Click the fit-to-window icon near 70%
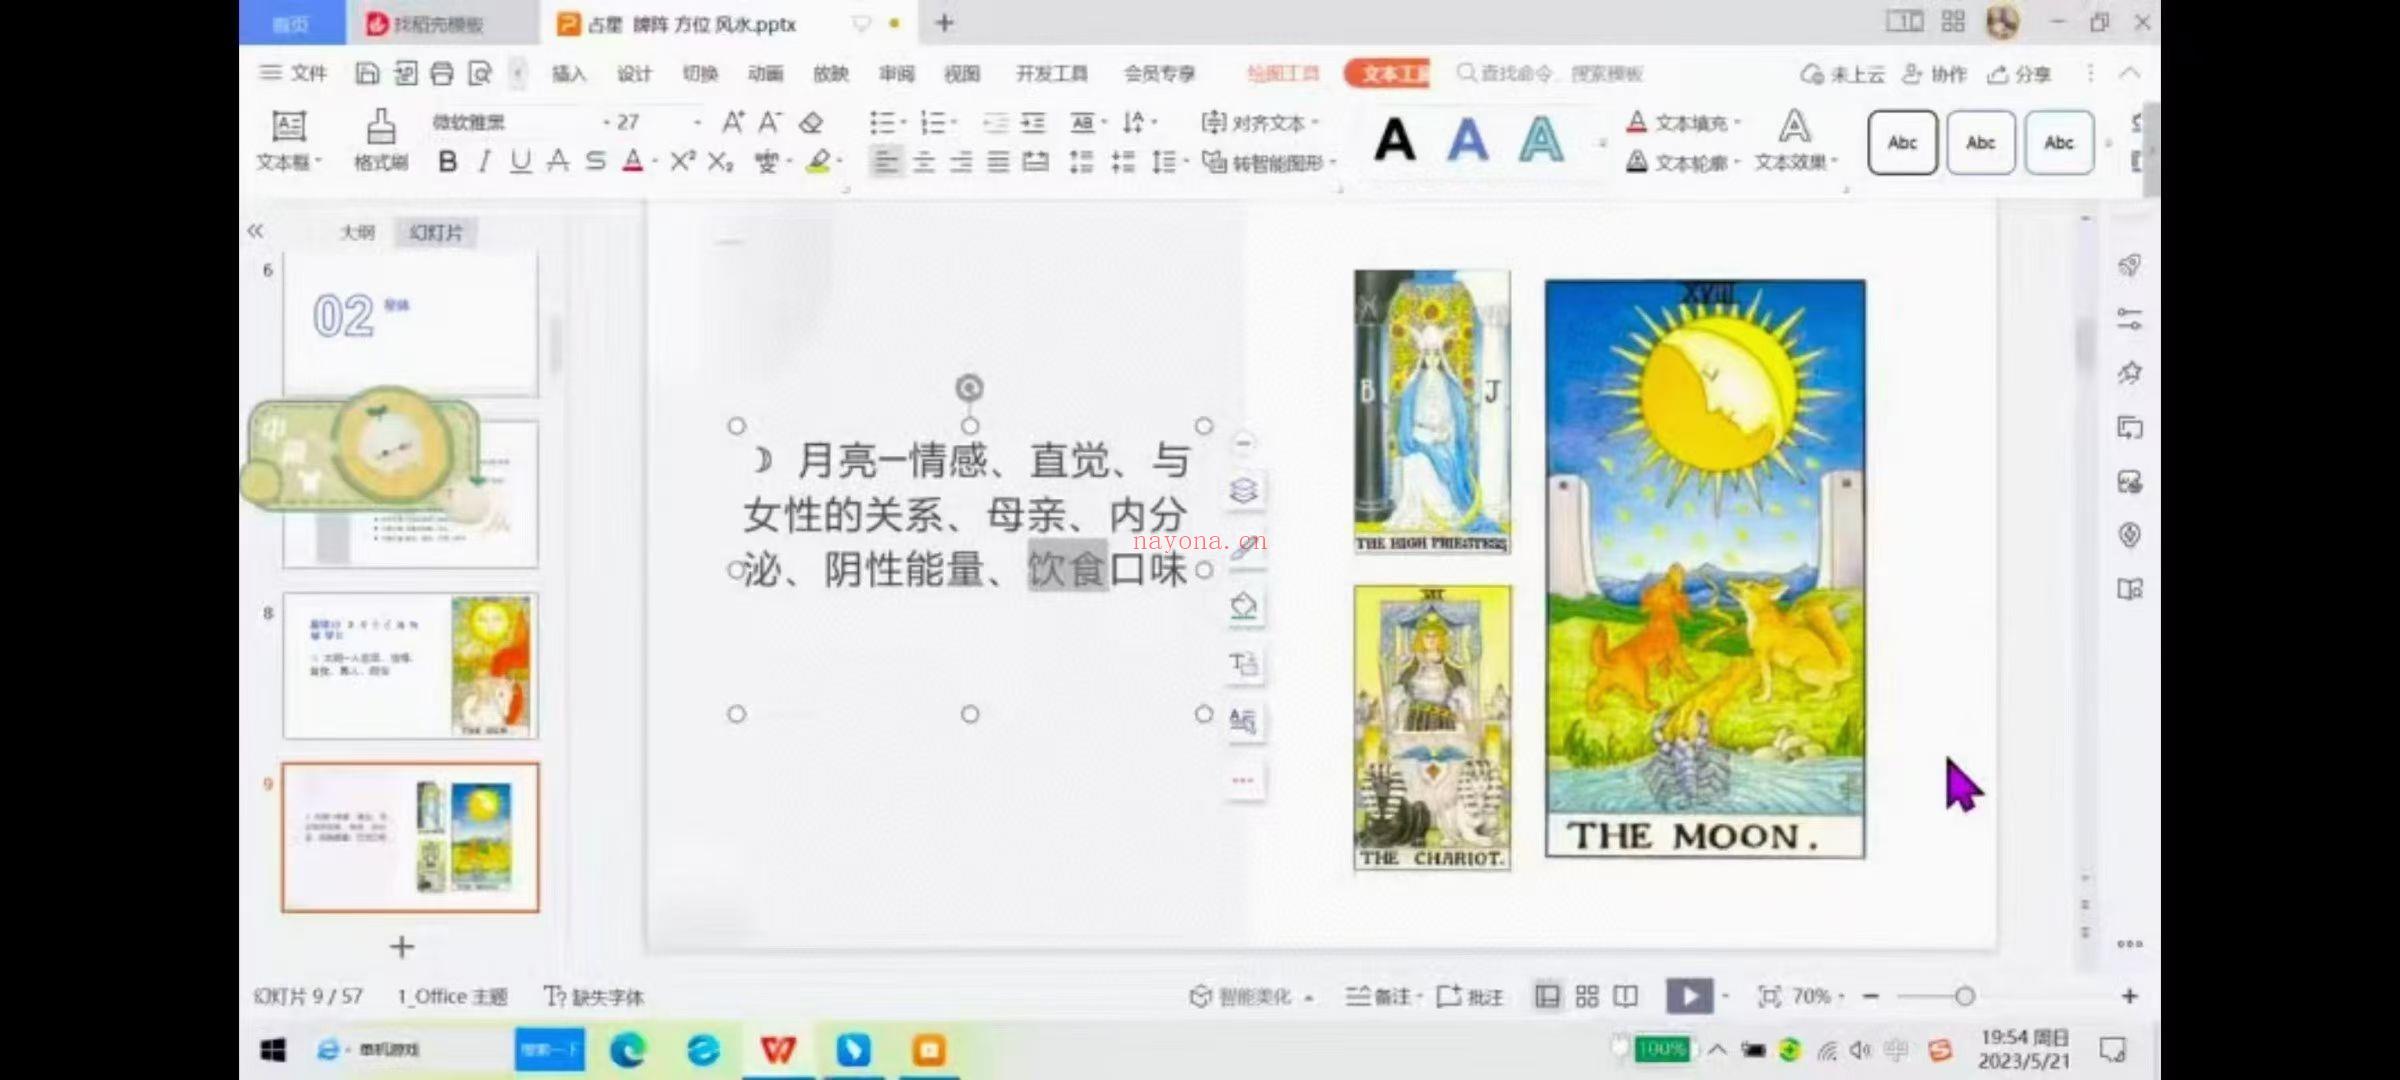The width and height of the screenshot is (2400, 1080). (1769, 996)
